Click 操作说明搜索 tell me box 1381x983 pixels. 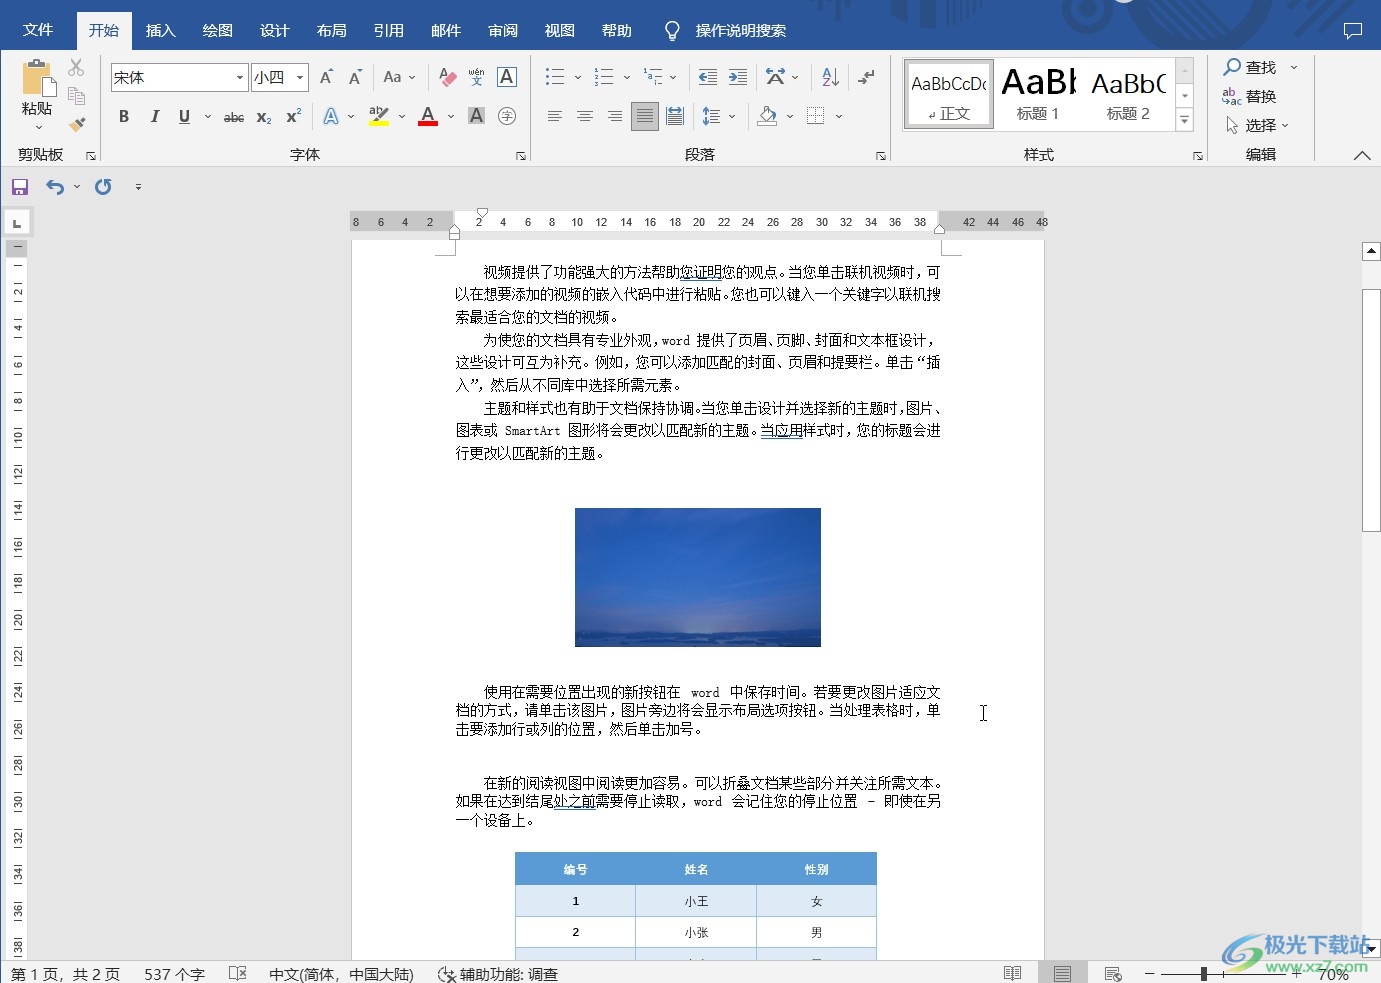(740, 31)
